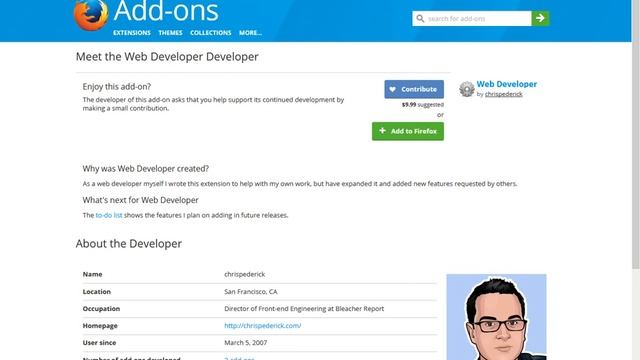The height and width of the screenshot is (360, 640).
Task: Click the page vertical scrollbar thumb
Action: click(x=636, y=135)
